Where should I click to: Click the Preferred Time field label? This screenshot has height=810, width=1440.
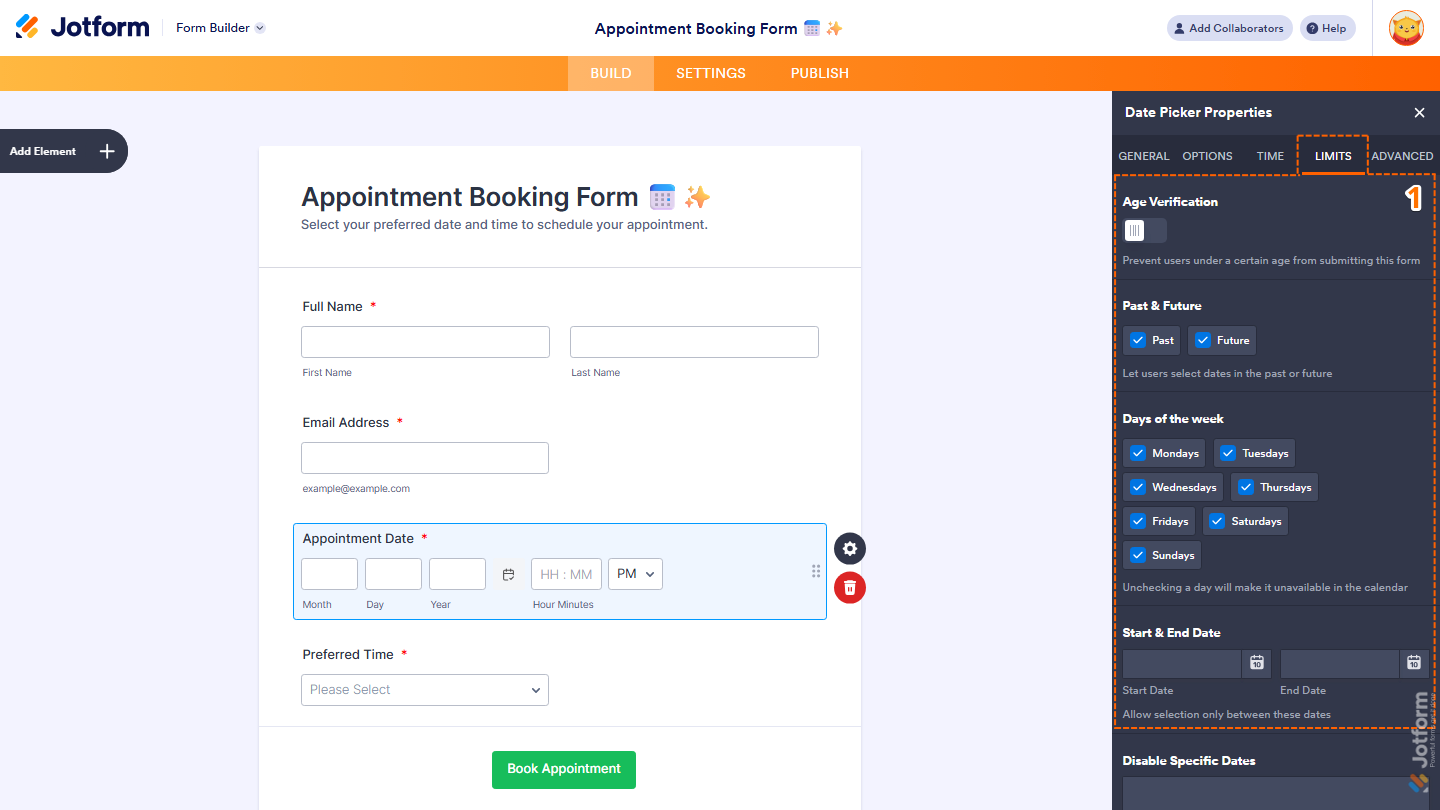tap(348, 655)
